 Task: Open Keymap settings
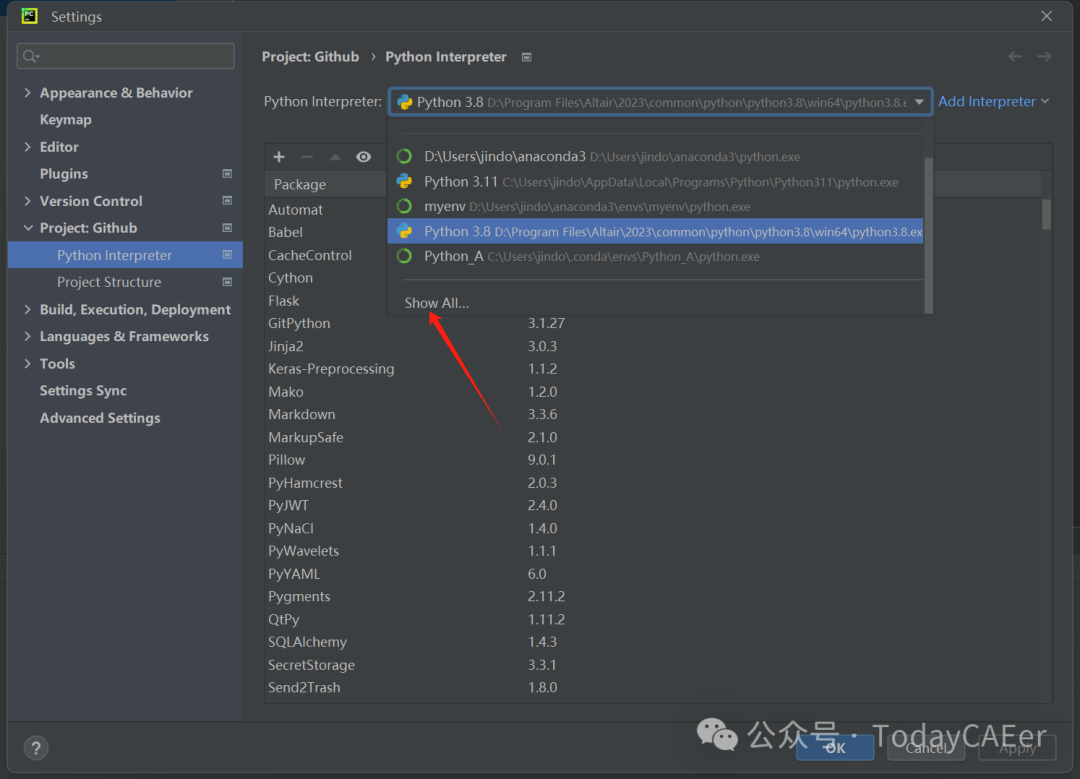pyautogui.click(x=65, y=120)
